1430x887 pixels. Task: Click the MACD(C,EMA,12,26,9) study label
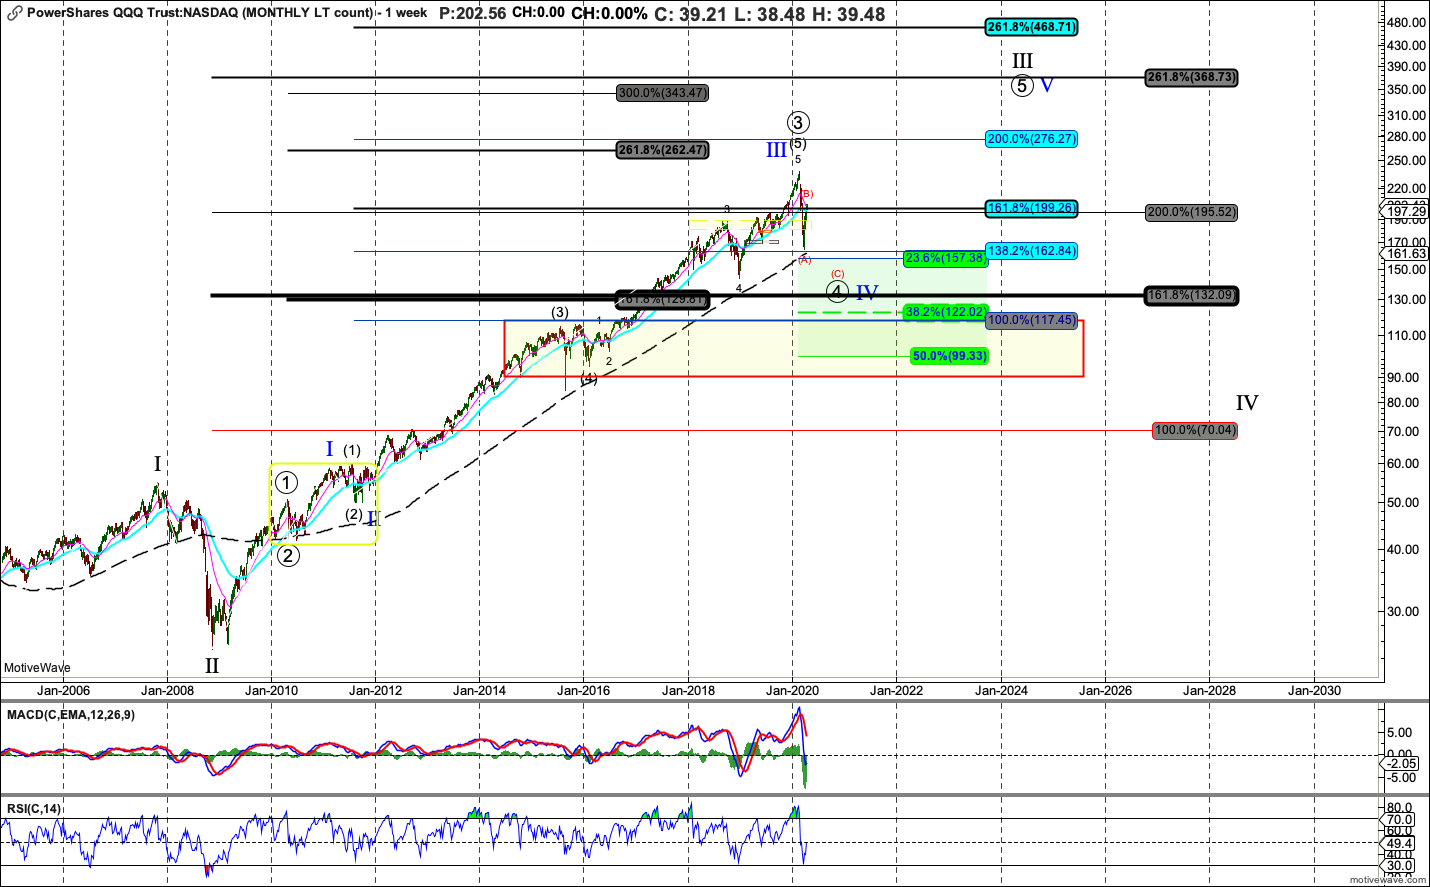70,715
